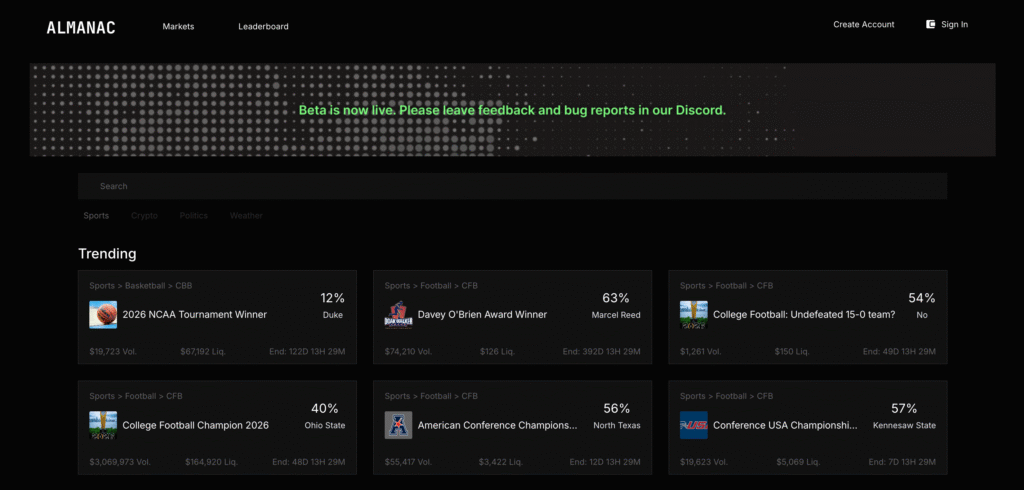Click the College Football Champion 2026 icon
The width and height of the screenshot is (1024, 490).
[x=103, y=425]
